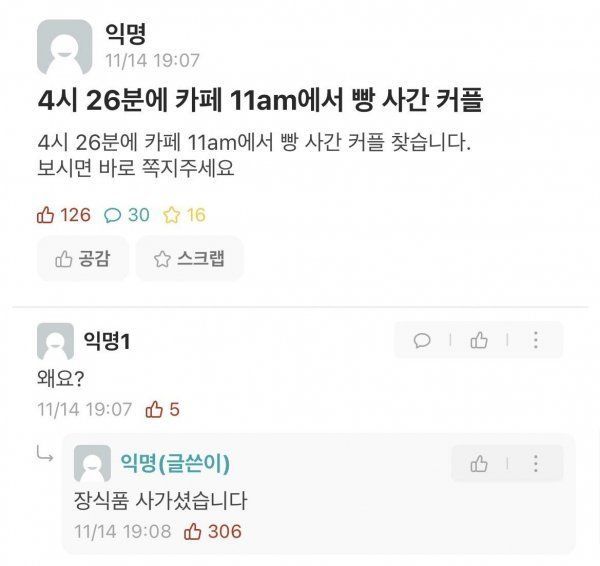
Task: Click the 익명(글쓴이) author name
Action: coord(175,463)
